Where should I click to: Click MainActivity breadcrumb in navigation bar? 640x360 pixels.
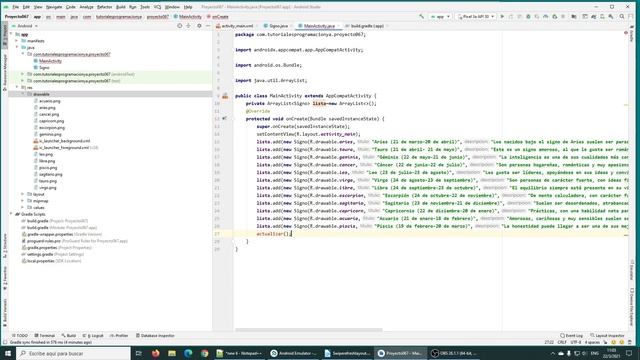[187, 17]
